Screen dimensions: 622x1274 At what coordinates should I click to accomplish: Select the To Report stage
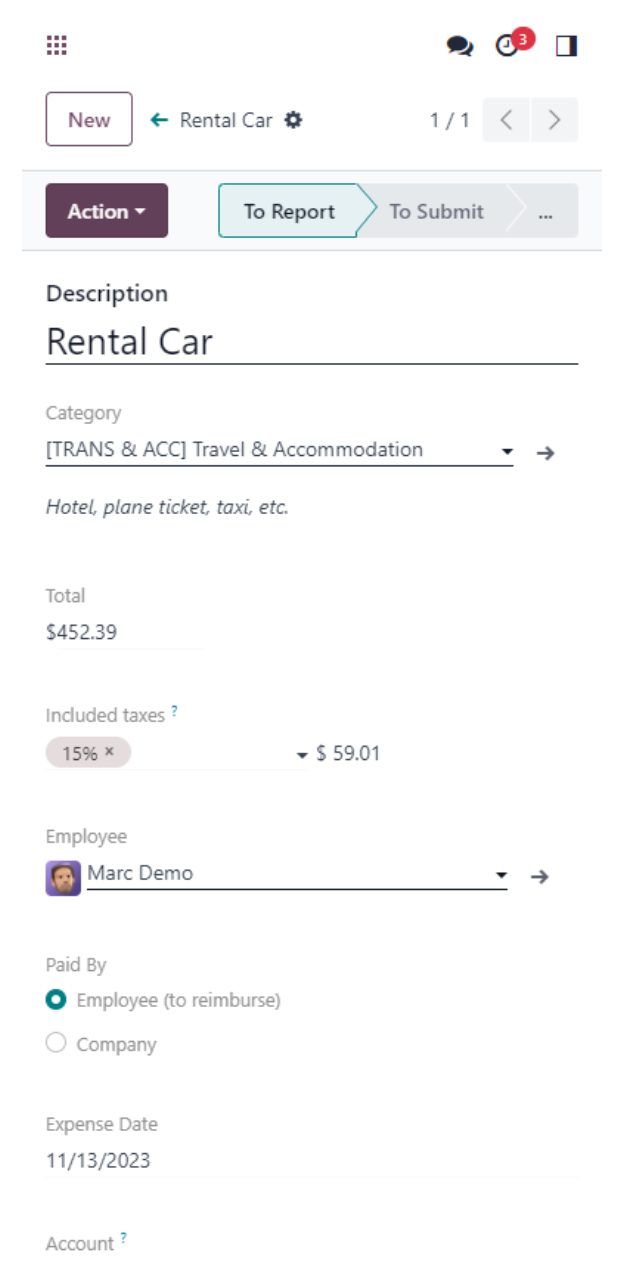(x=289, y=211)
